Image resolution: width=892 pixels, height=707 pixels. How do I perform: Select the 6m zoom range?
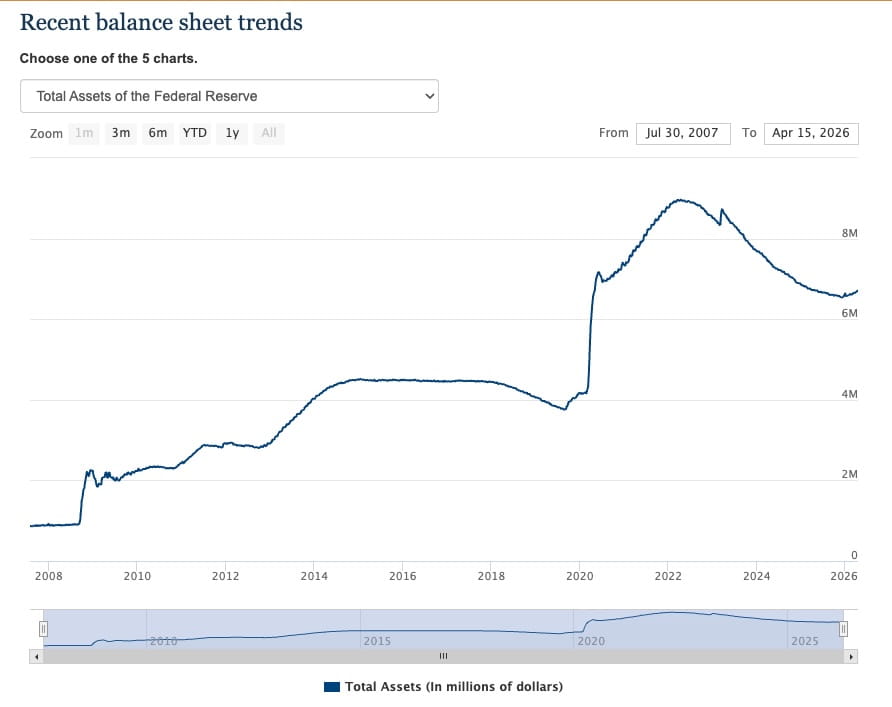pyautogui.click(x=157, y=133)
